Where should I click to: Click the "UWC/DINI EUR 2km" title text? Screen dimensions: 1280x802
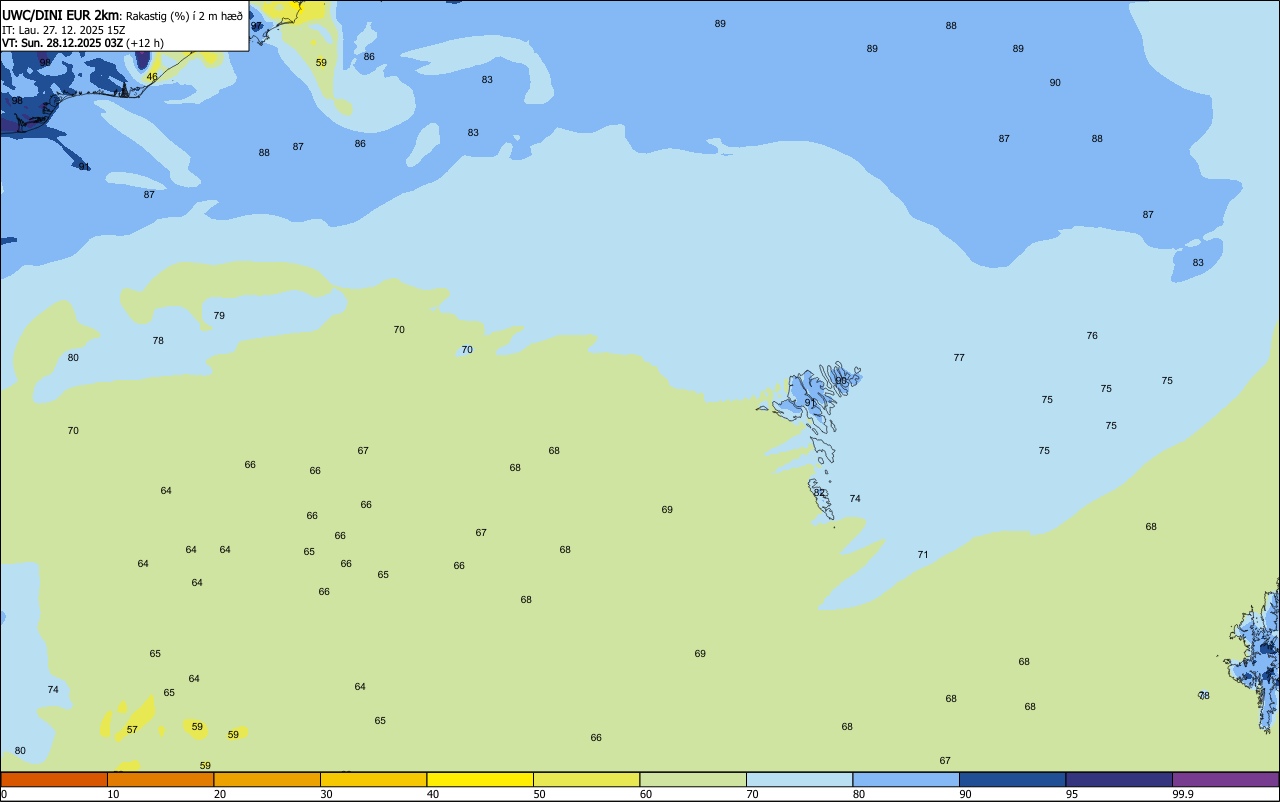pos(61,15)
